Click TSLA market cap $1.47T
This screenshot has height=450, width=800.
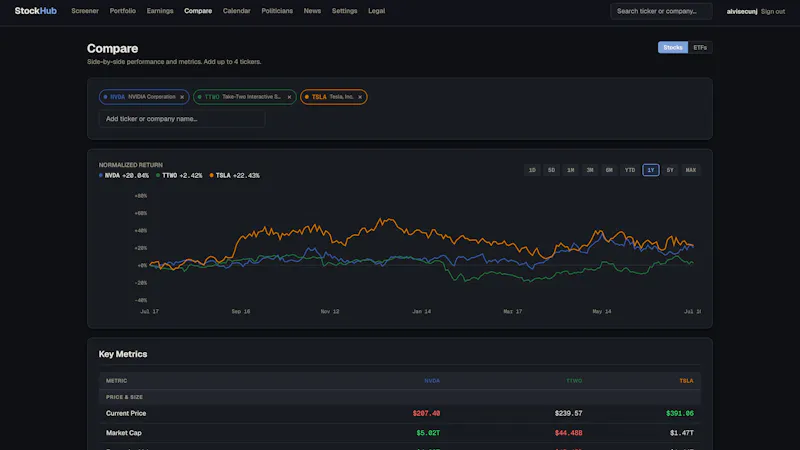coord(682,433)
